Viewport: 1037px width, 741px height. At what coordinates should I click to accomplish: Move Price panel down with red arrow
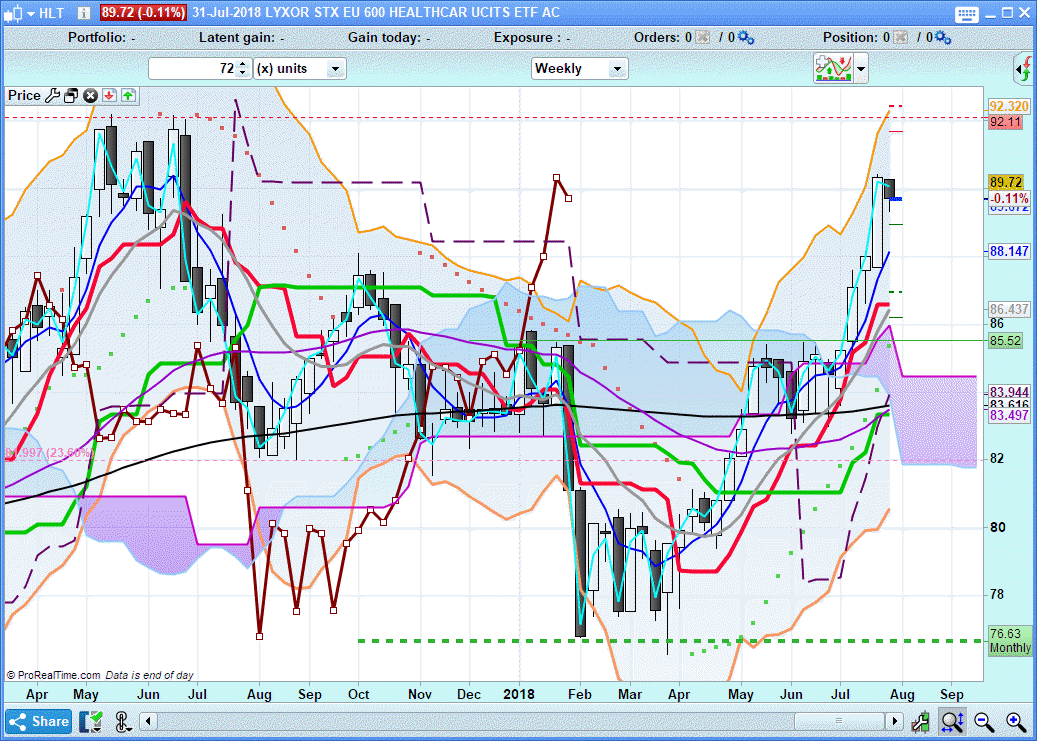pos(109,96)
